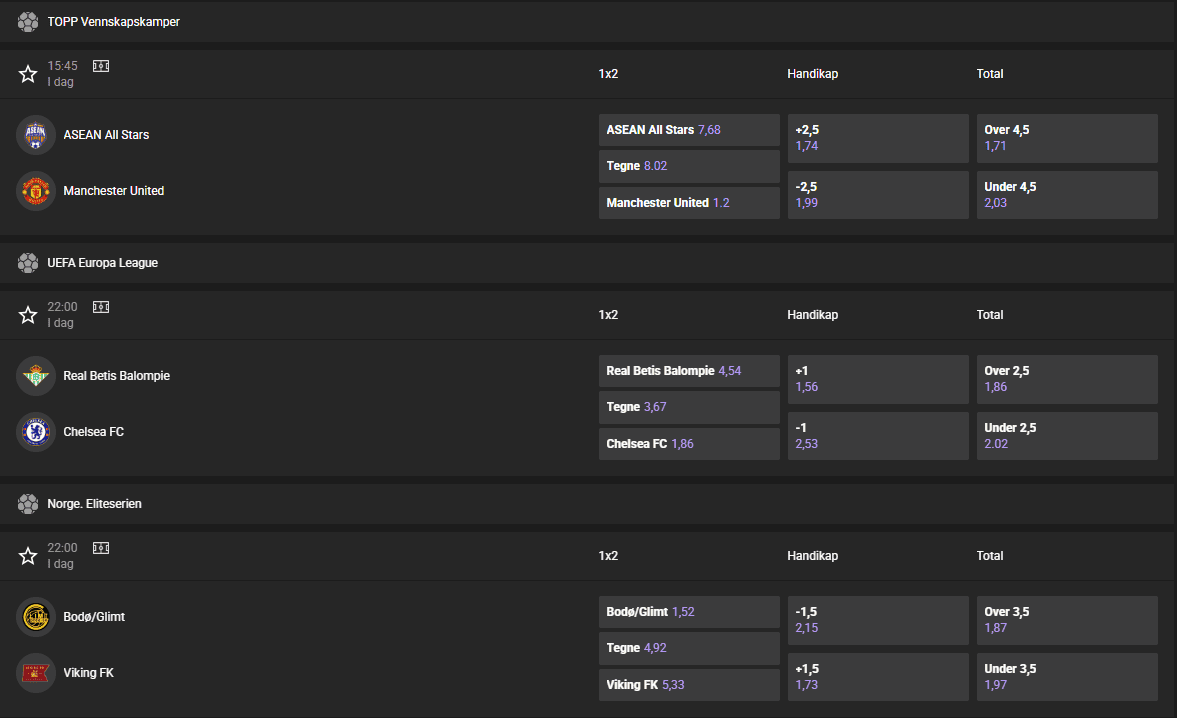Open pitch view icon for the 15:45 match
Viewport: 1177px width, 718px height.
coord(101,66)
